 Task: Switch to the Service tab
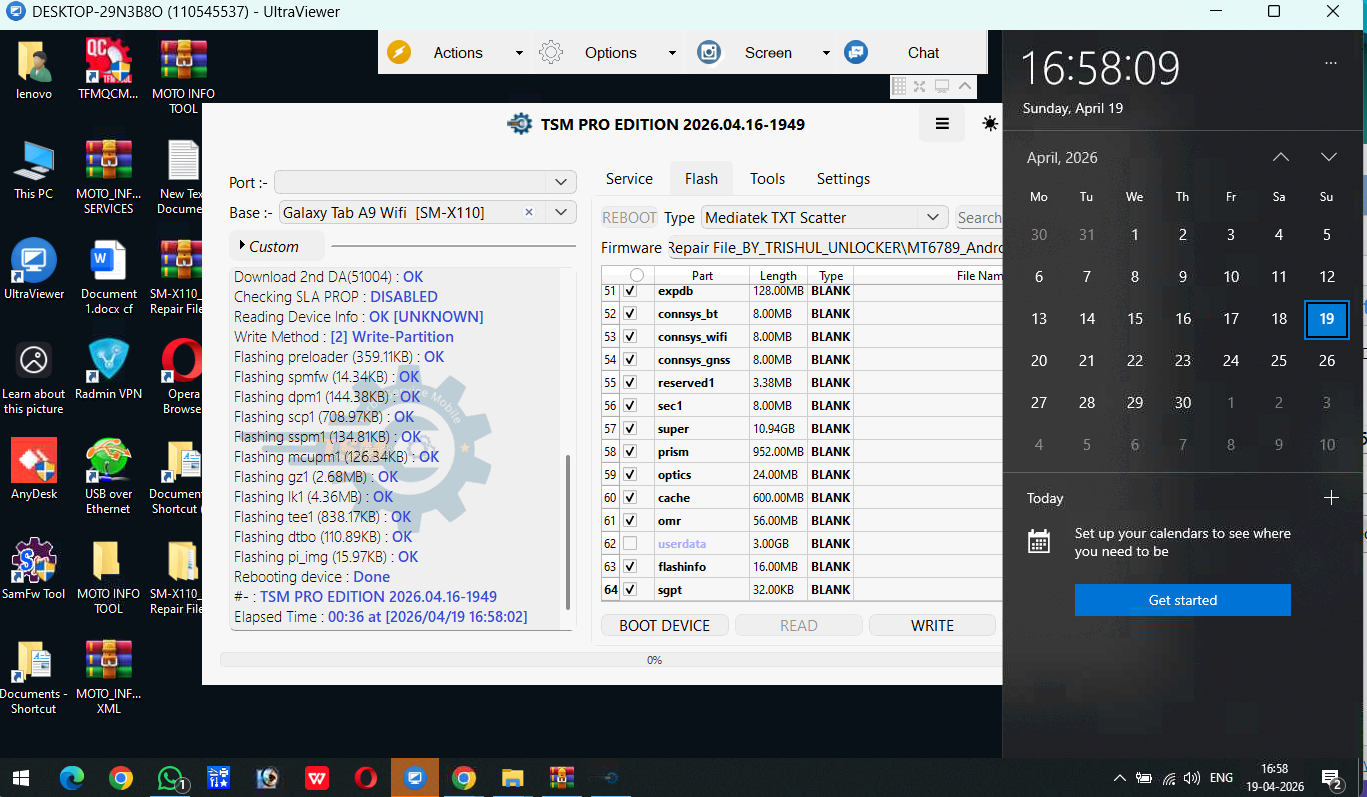point(629,179)
